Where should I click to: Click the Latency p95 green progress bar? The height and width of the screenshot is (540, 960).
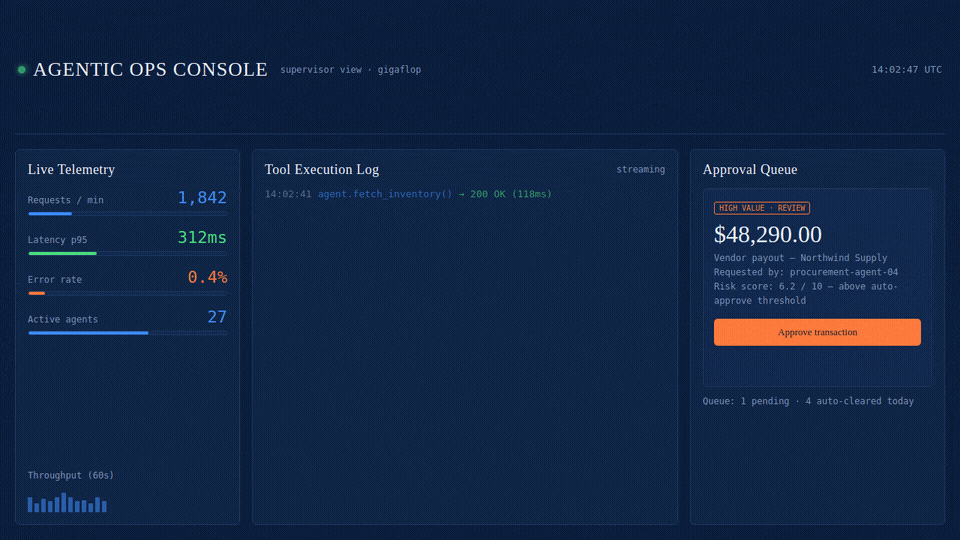127,253
